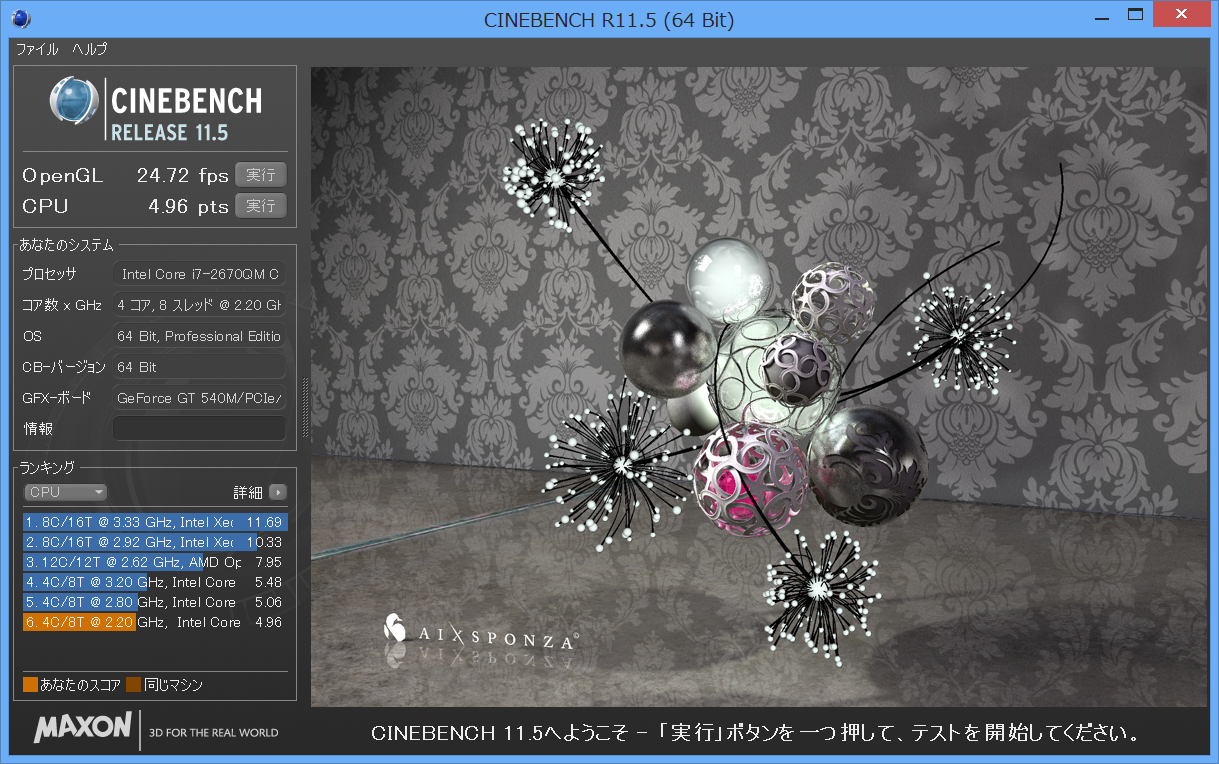Click the rendered scene preview image
The height and width of the screenshot is (764, 1219).
click(759, 386)
